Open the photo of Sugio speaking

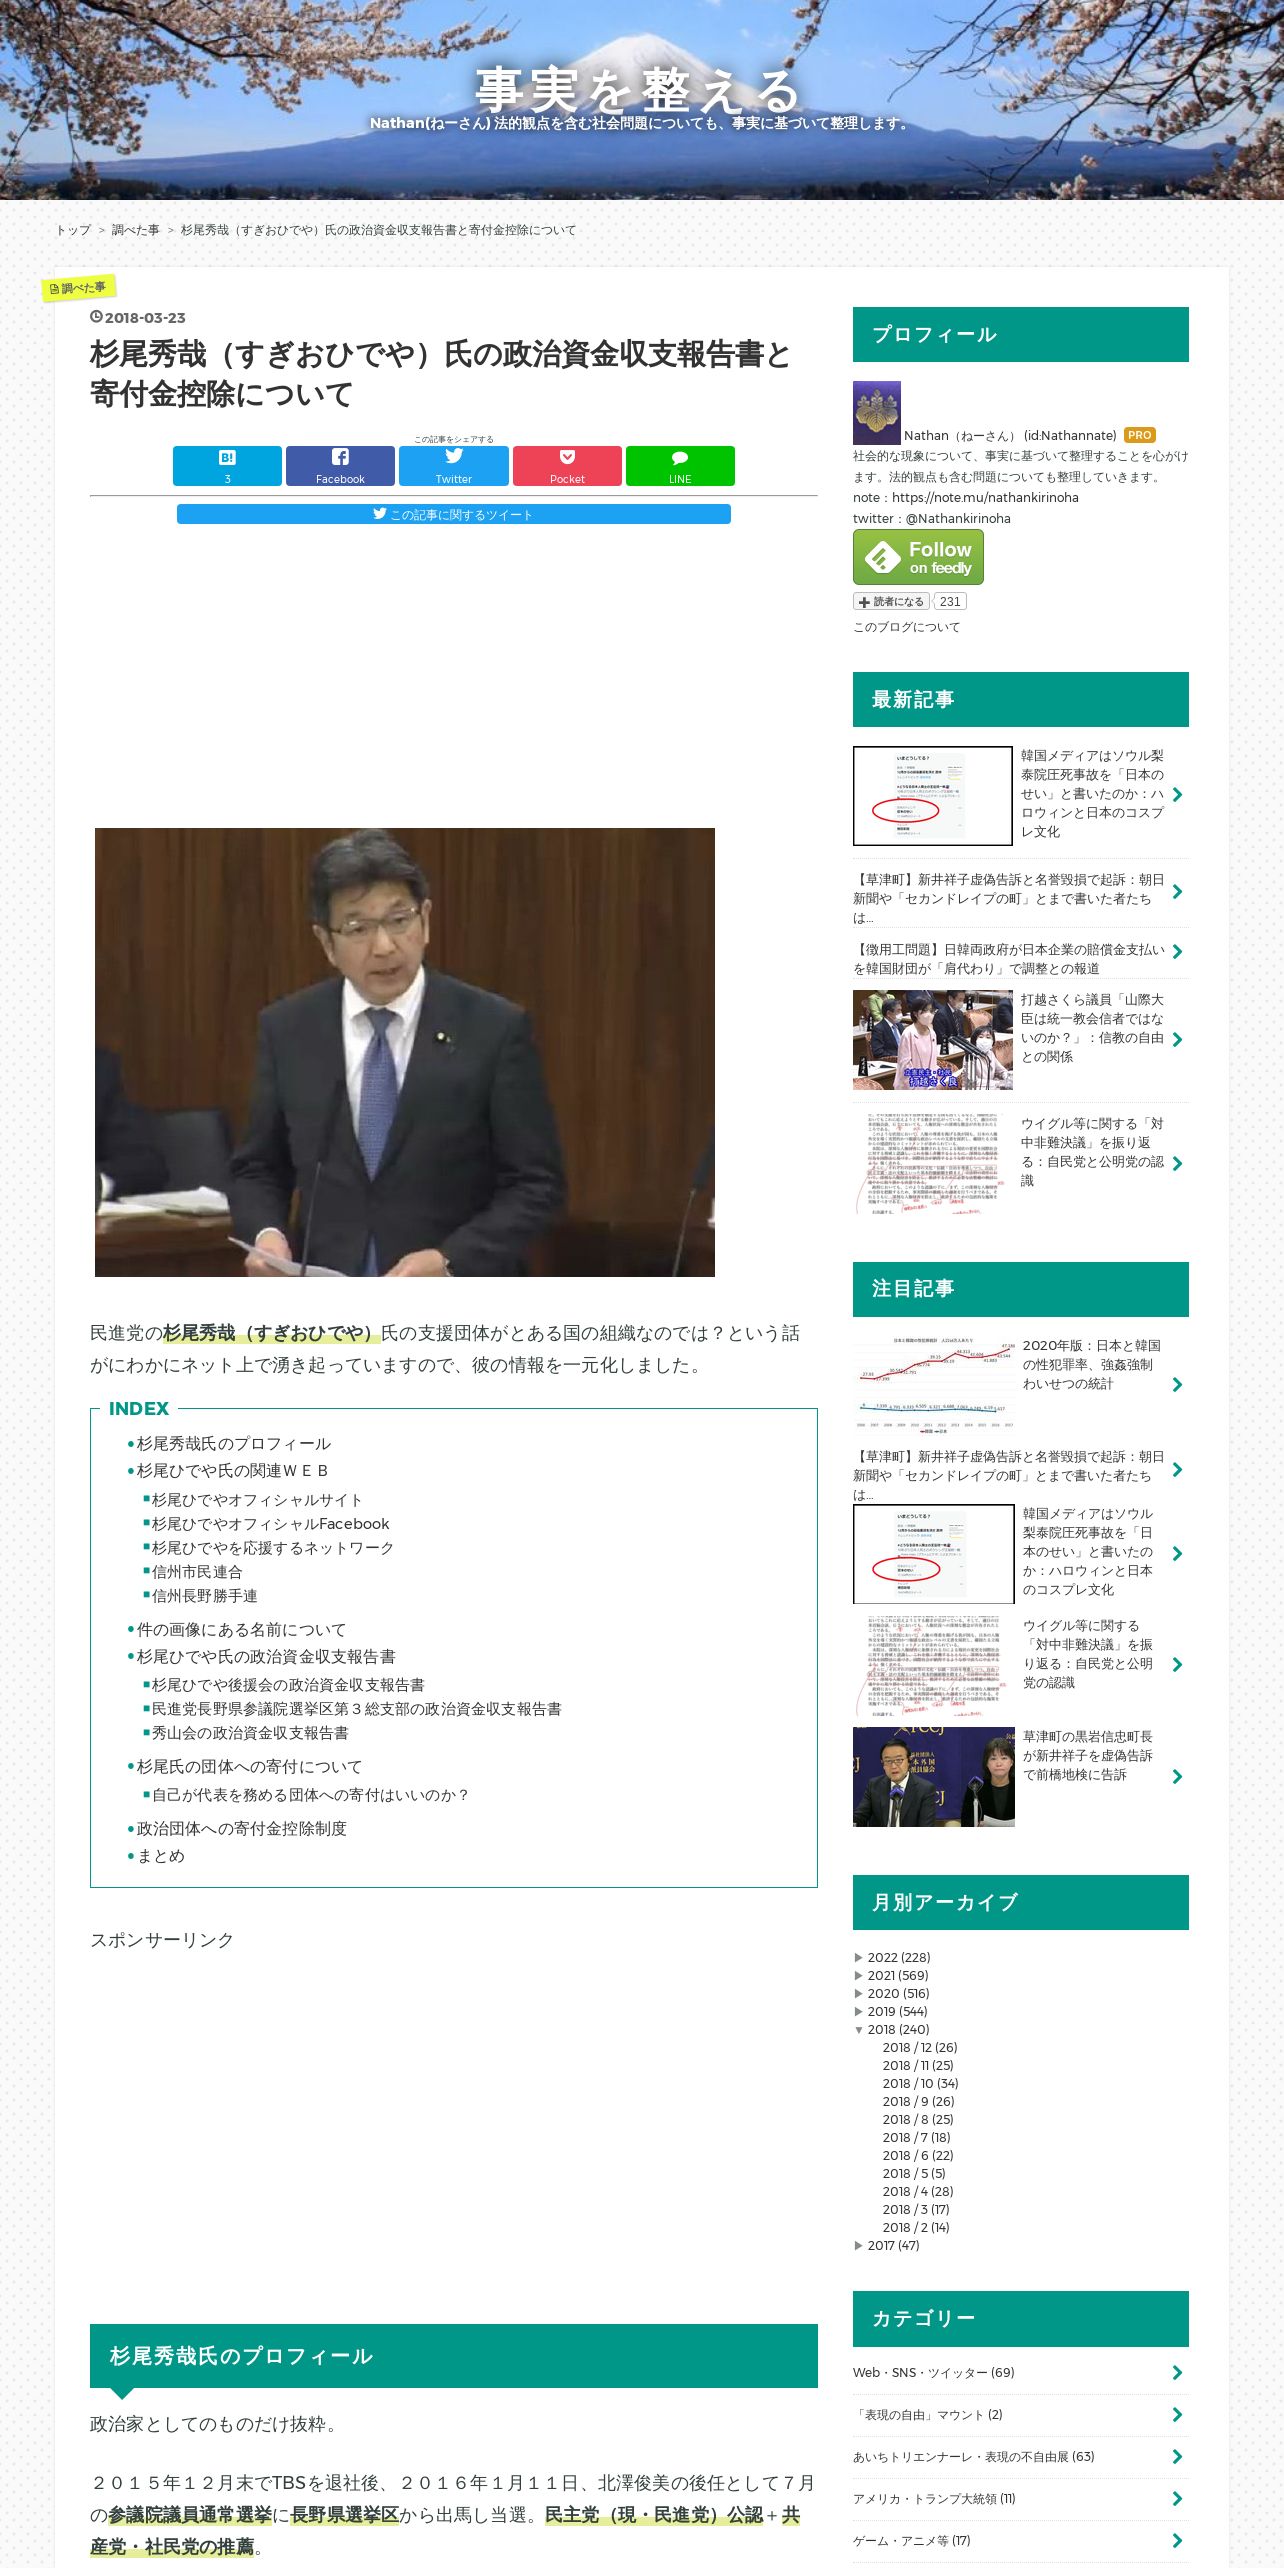405,1052
